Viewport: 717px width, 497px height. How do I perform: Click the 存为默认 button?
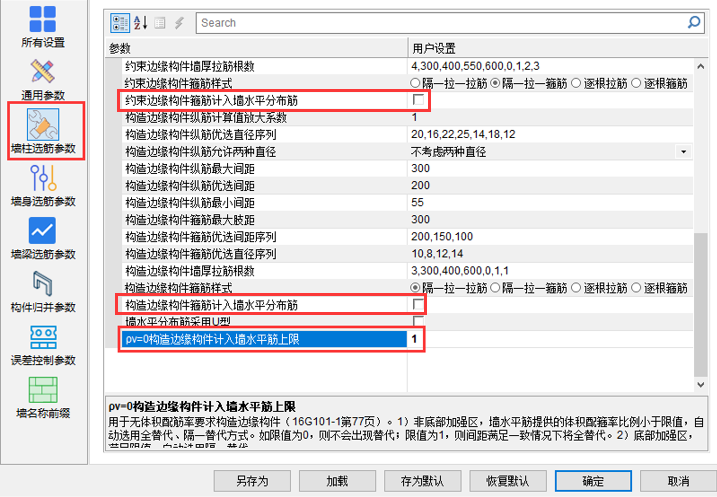pos(422,481)
